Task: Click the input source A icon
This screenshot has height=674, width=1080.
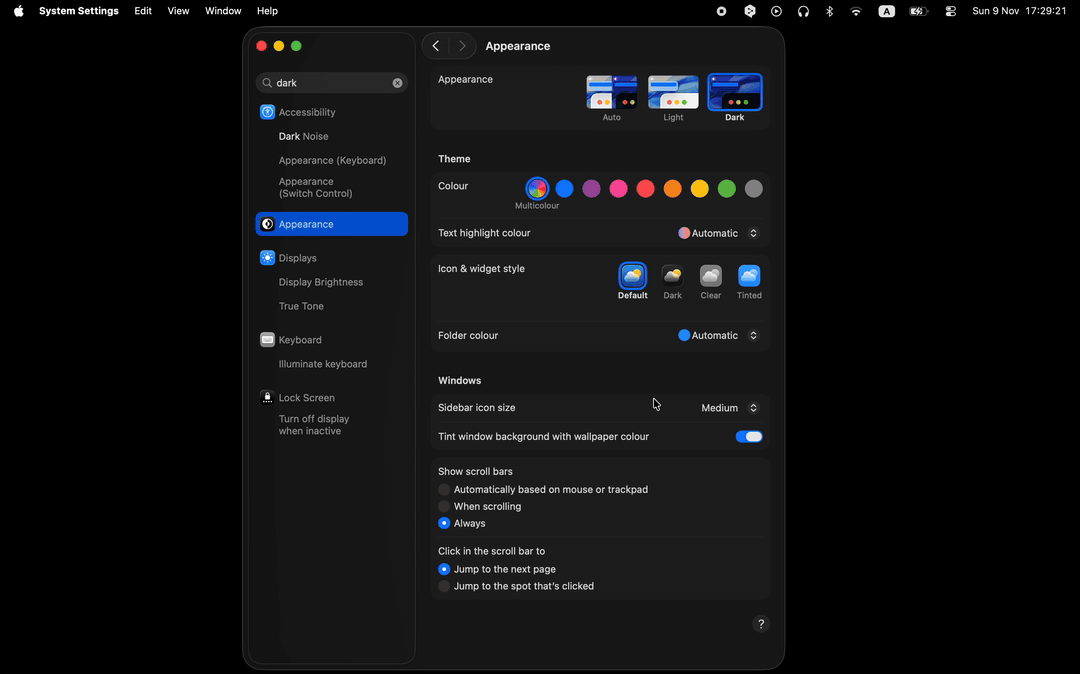Action: [886, 11]
